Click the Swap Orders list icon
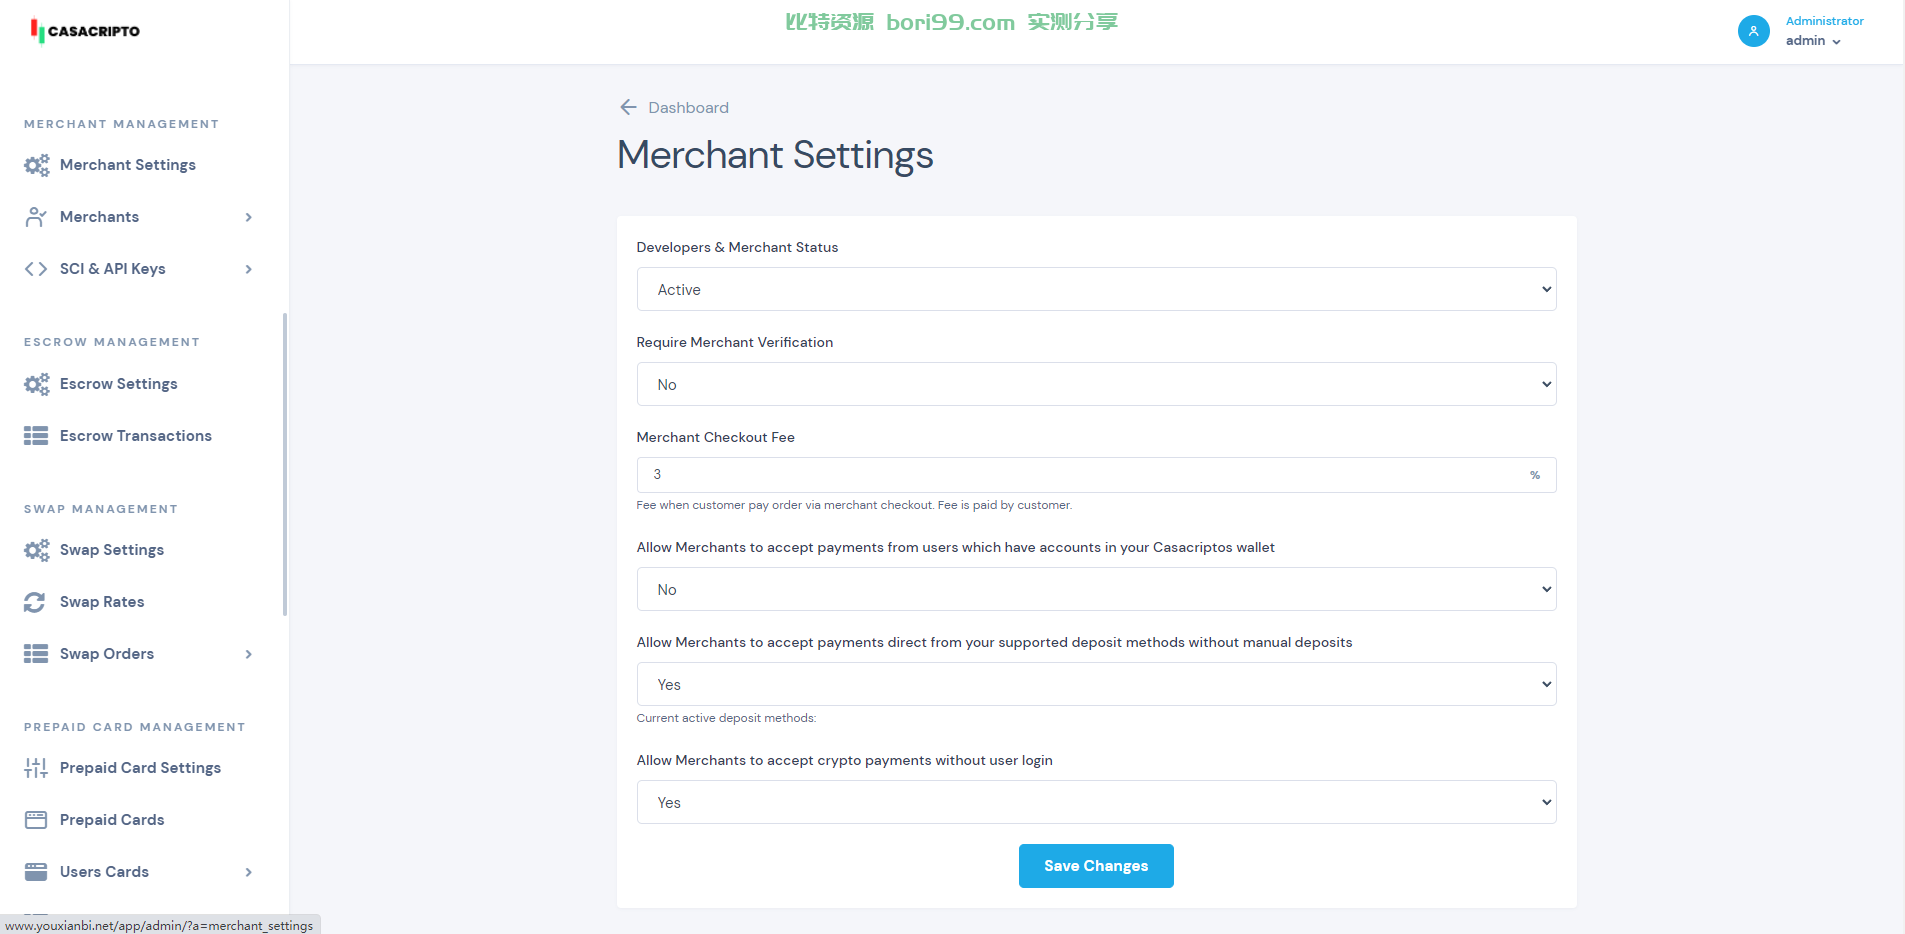 pos(36,654)
